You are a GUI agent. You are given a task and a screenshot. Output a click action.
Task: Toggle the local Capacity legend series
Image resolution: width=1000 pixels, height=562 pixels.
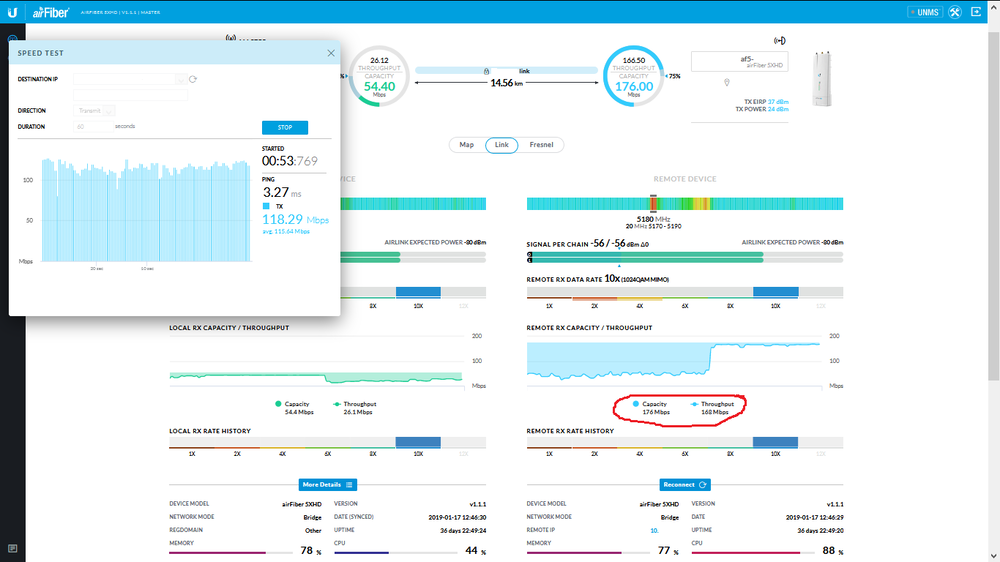click(x=296, y=404)
